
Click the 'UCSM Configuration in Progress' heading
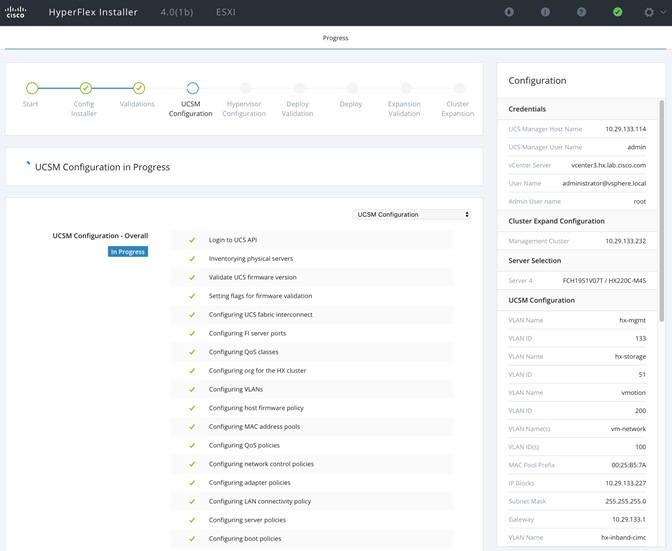[102, 167]
